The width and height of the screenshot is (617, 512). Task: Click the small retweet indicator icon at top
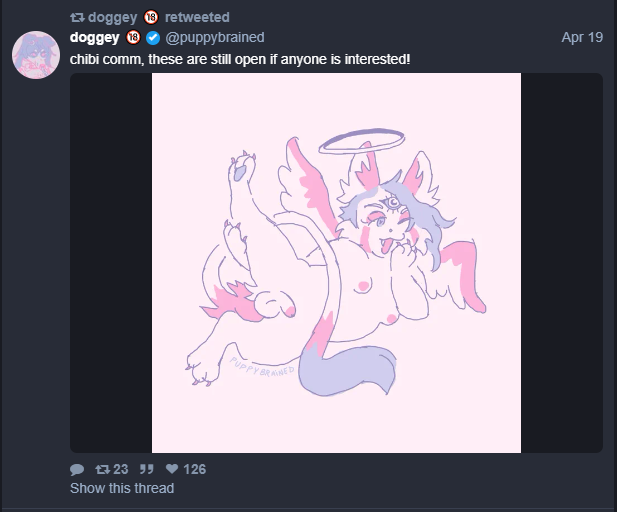tap(77, 17)
